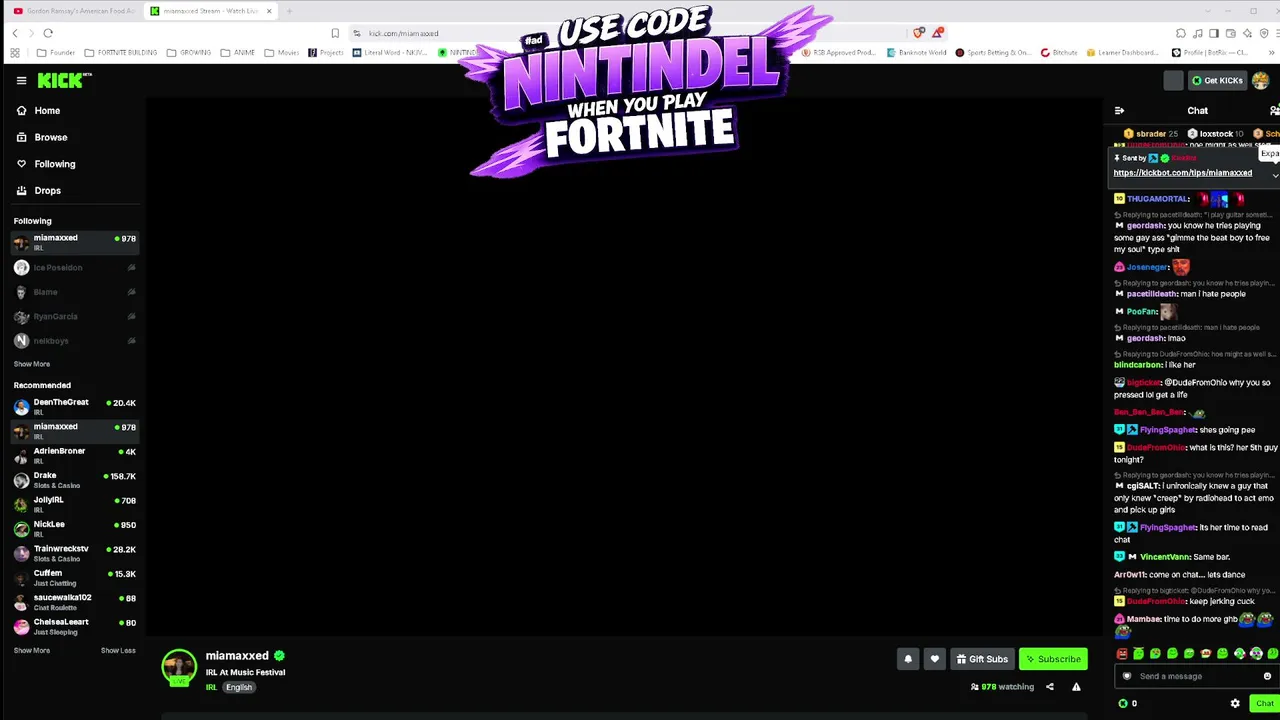Open the Projects bookmark
Viewport: 1280px width, 720px height.
tap(326, 53)
